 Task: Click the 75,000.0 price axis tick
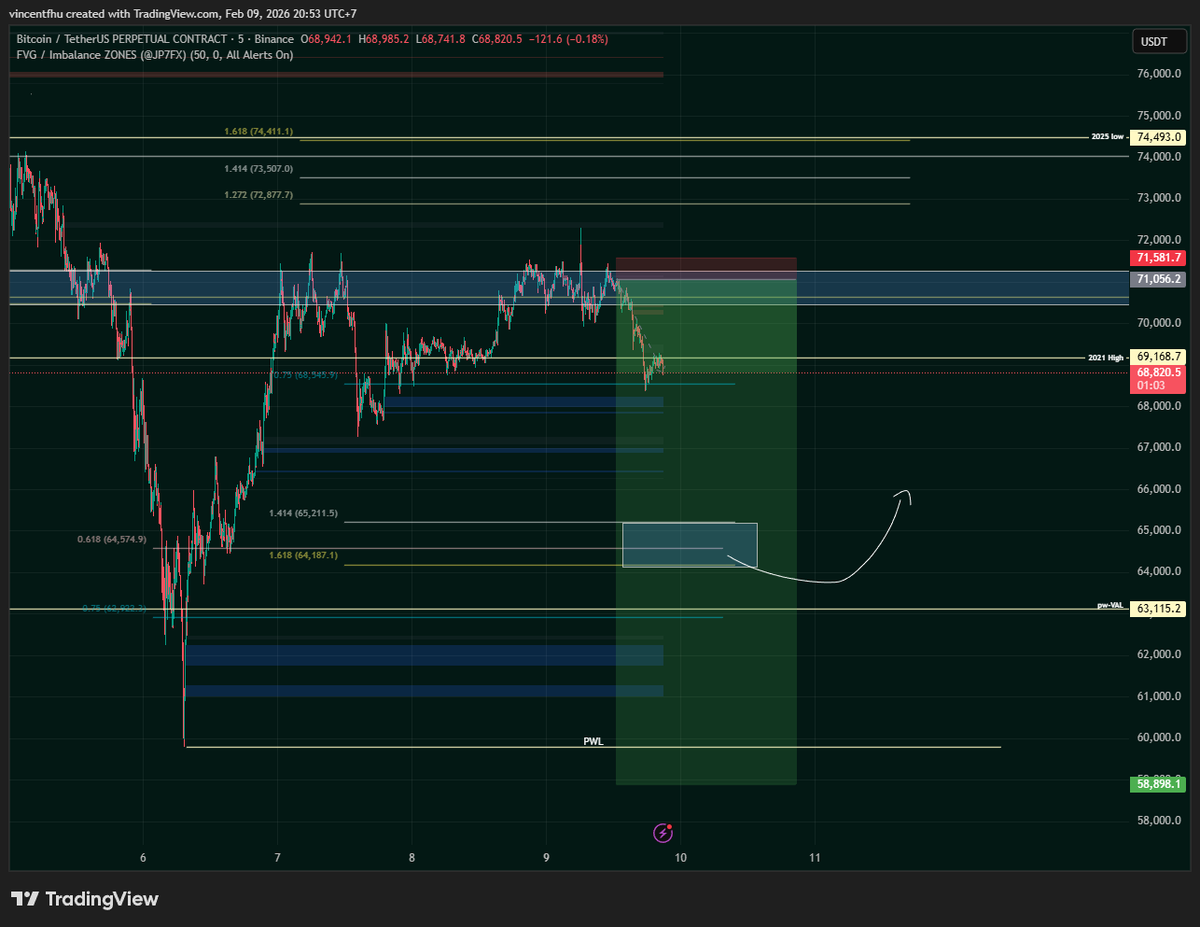pyautogui.click(x=1159, y=115)
